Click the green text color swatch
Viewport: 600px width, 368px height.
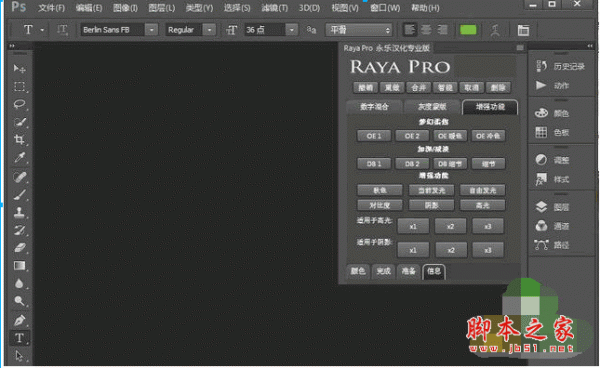pos(468,30)
